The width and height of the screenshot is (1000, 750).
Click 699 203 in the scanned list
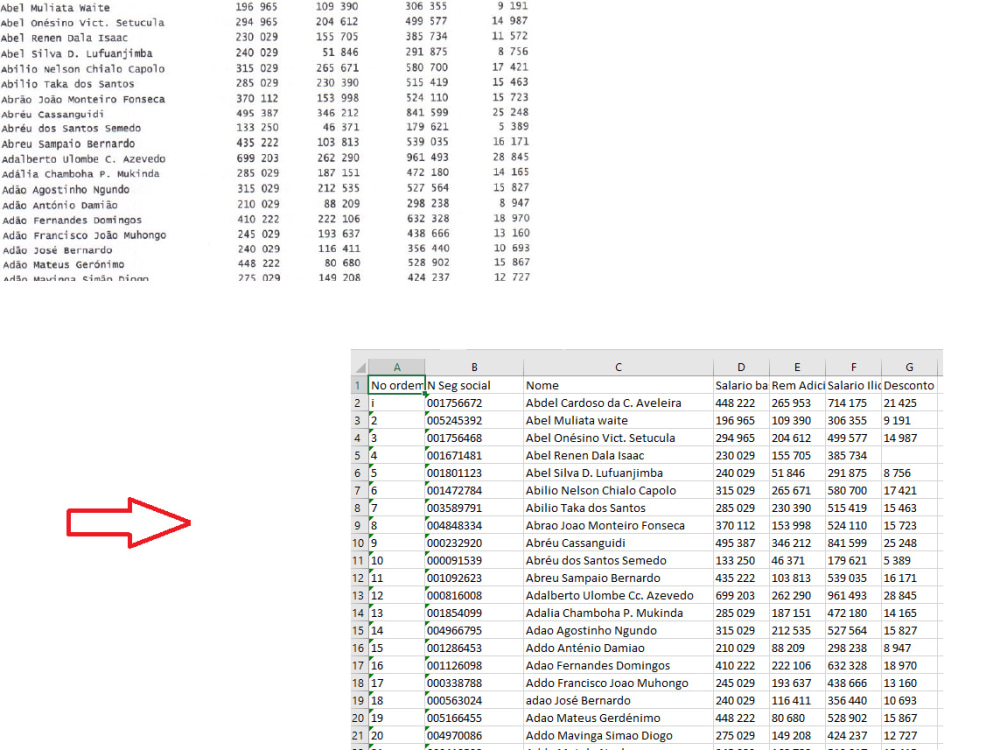pyautogui.click(x=257, y=158)
